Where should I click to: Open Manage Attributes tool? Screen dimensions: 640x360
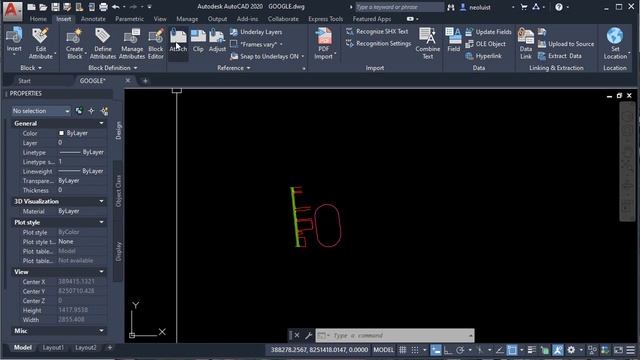132,43
